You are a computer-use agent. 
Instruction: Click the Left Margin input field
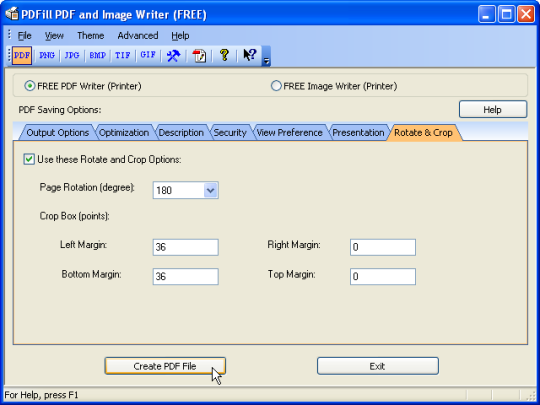tap(186, 247)
